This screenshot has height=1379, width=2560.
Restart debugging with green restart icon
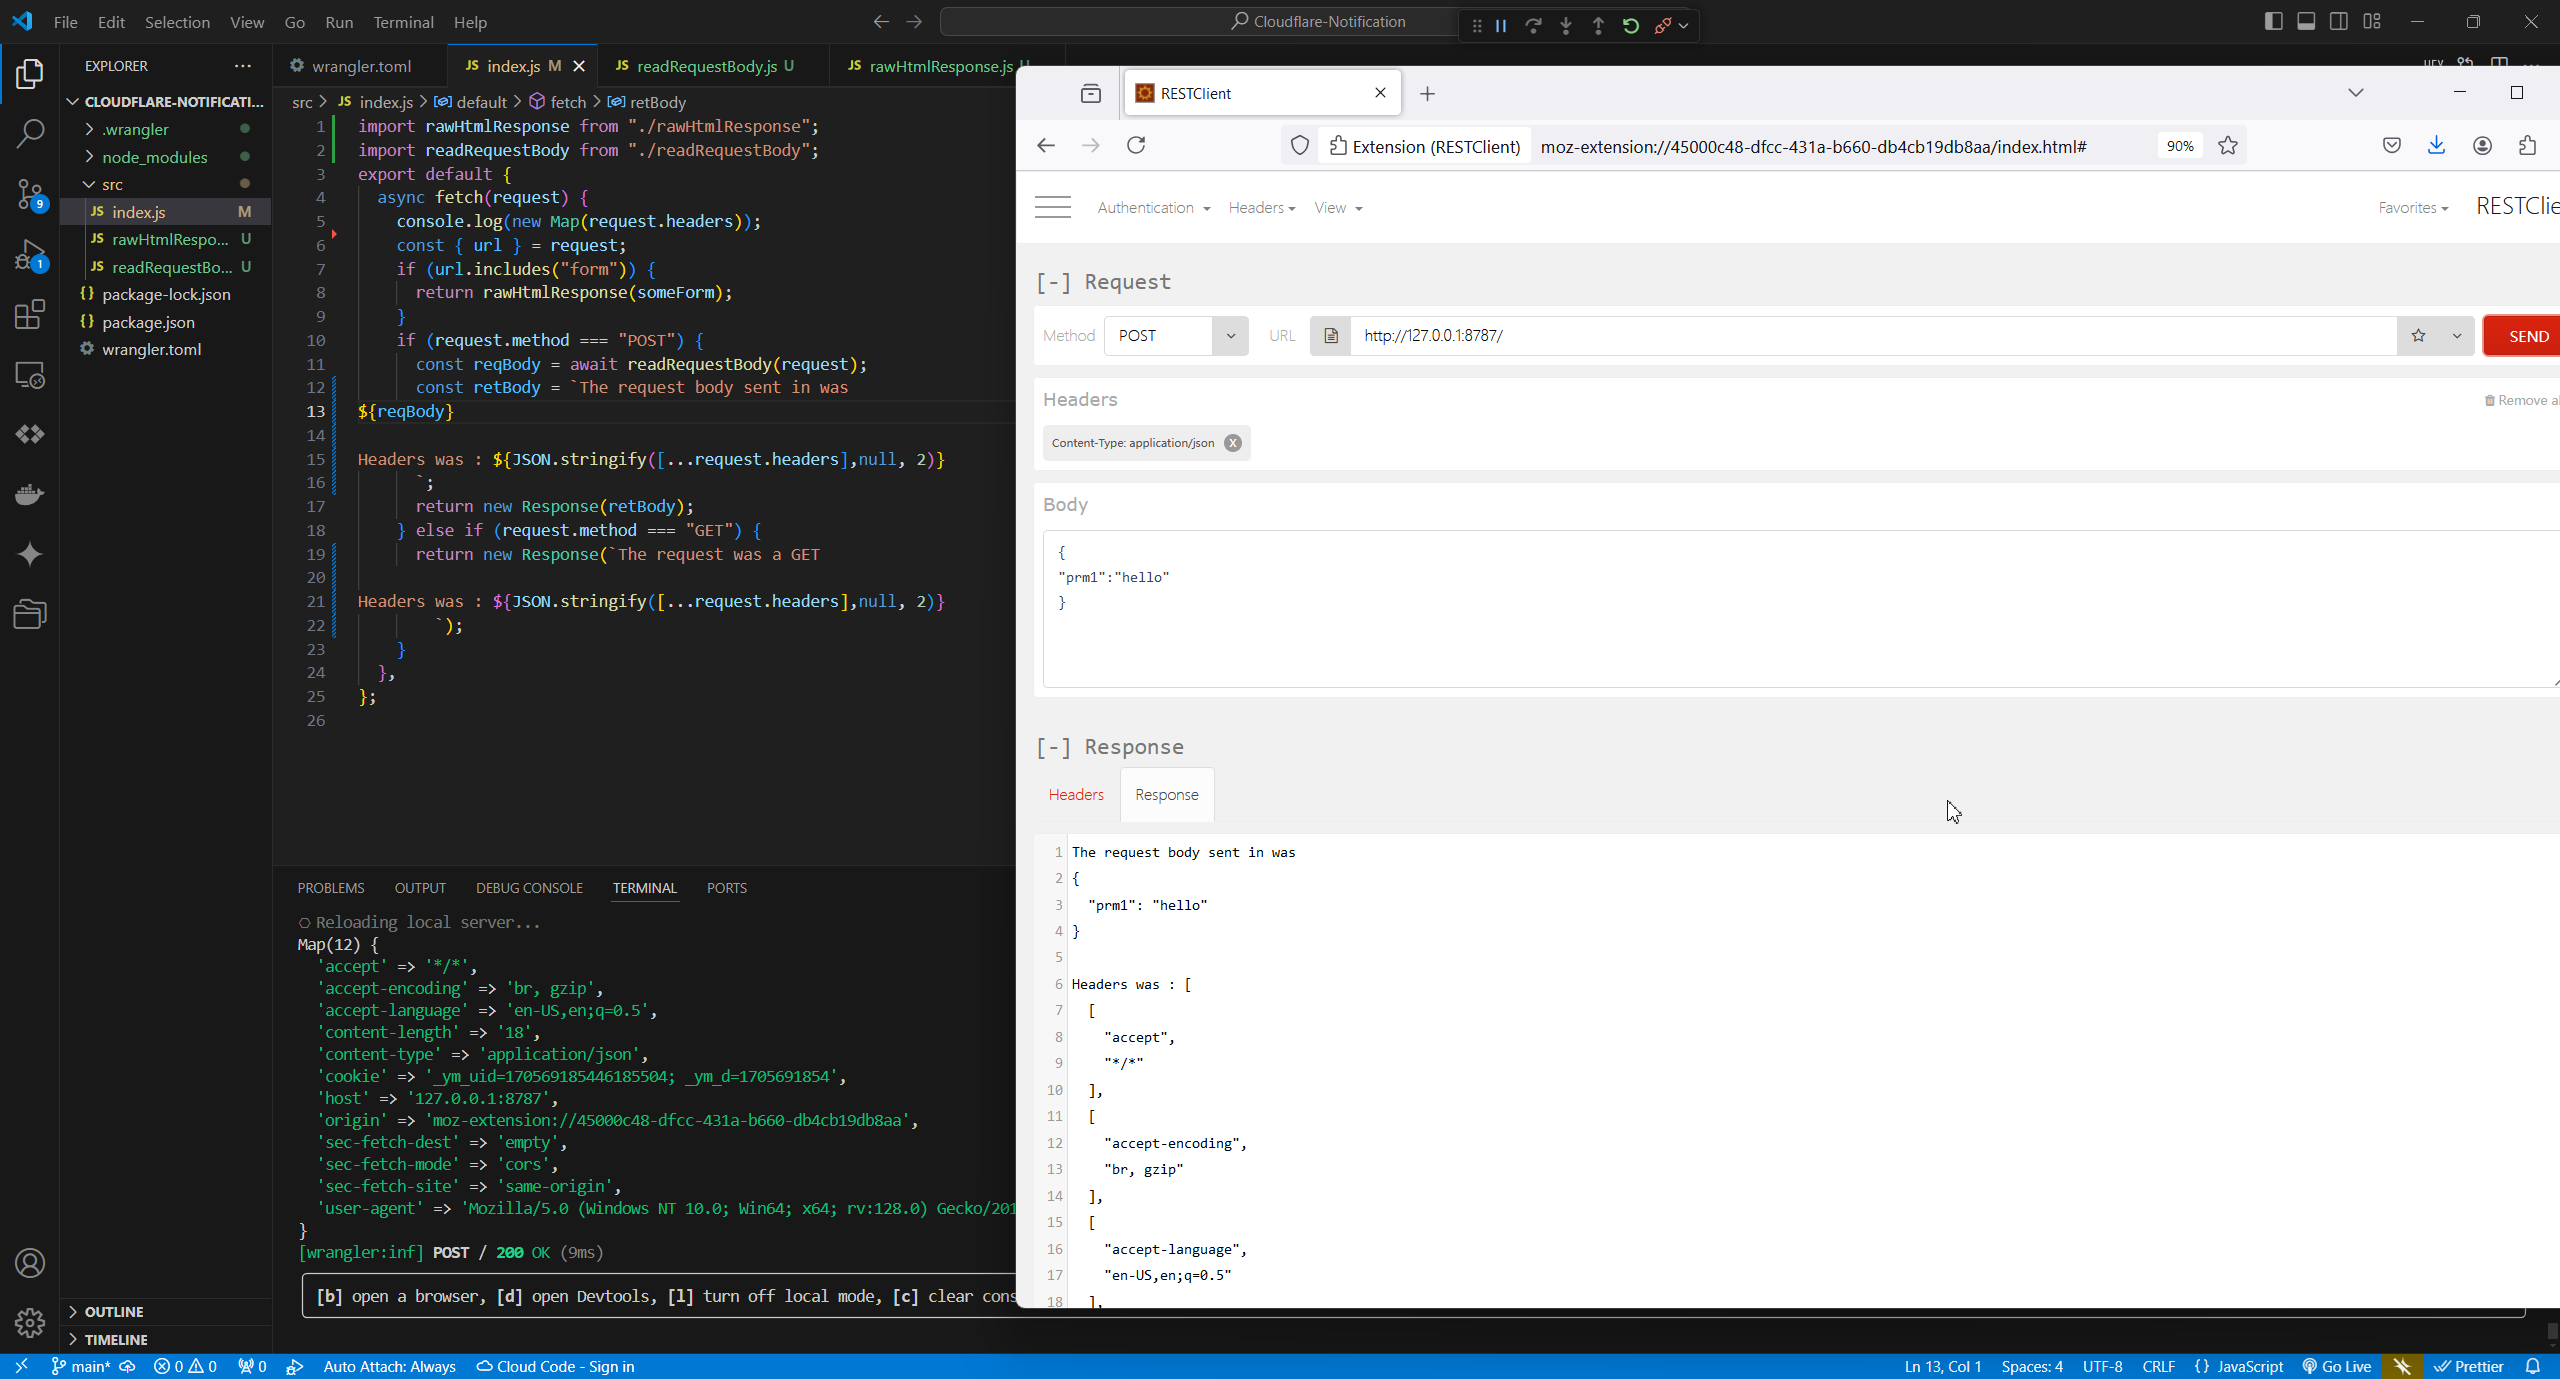click(x=1631, y=26)
